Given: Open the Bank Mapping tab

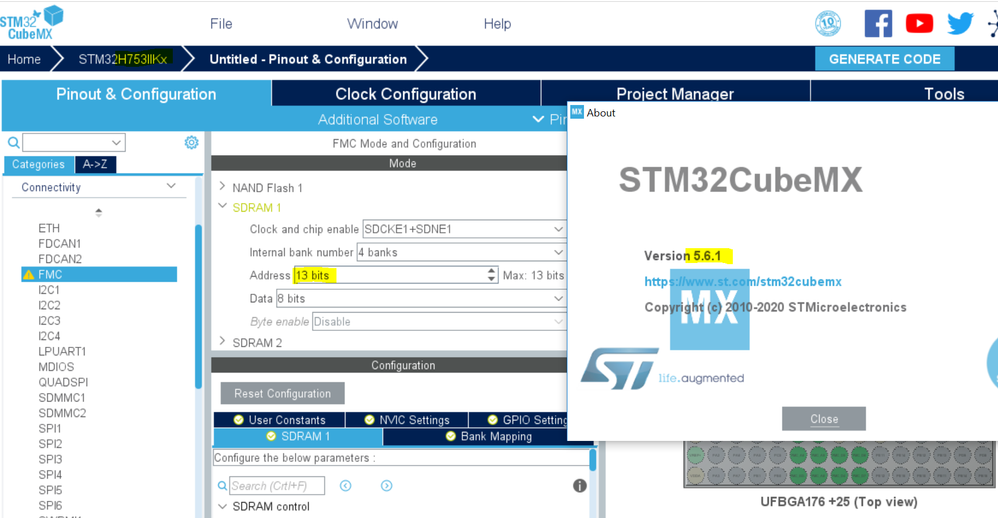Looking at the screenshot, I should [x=488, y=437].
